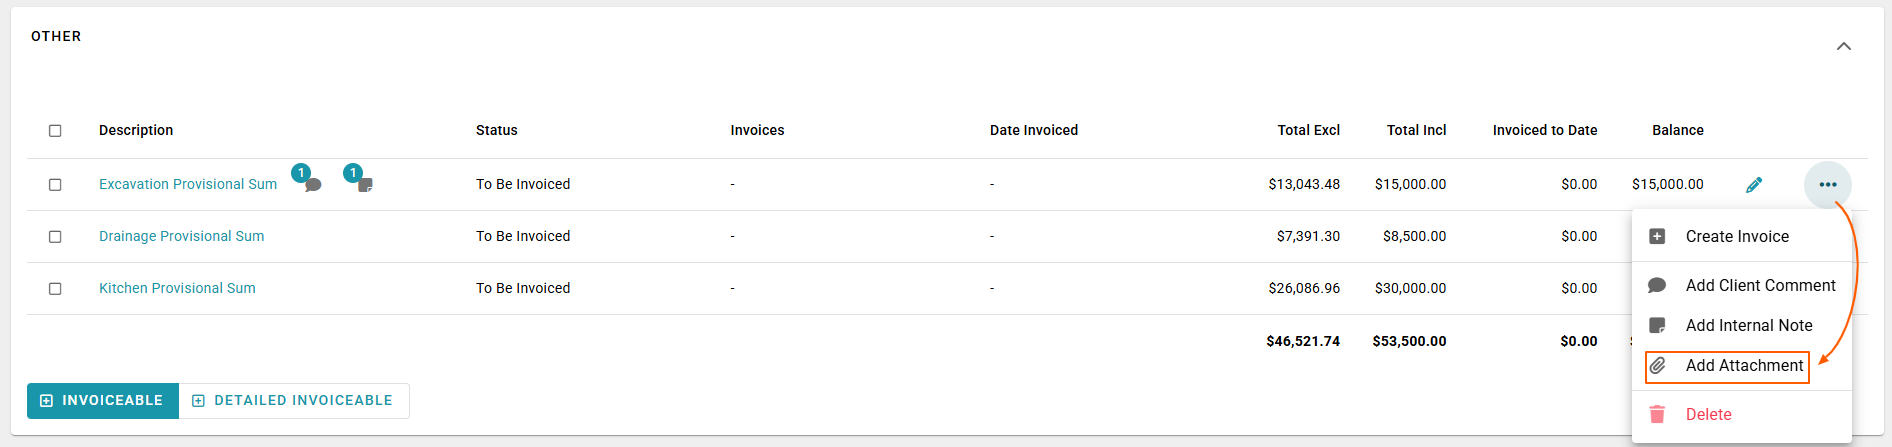The width and height of the screenshot is (1892, 447).
Task: Click the paperclip icon for Add Attachment
Action: tap(1657, 366)
